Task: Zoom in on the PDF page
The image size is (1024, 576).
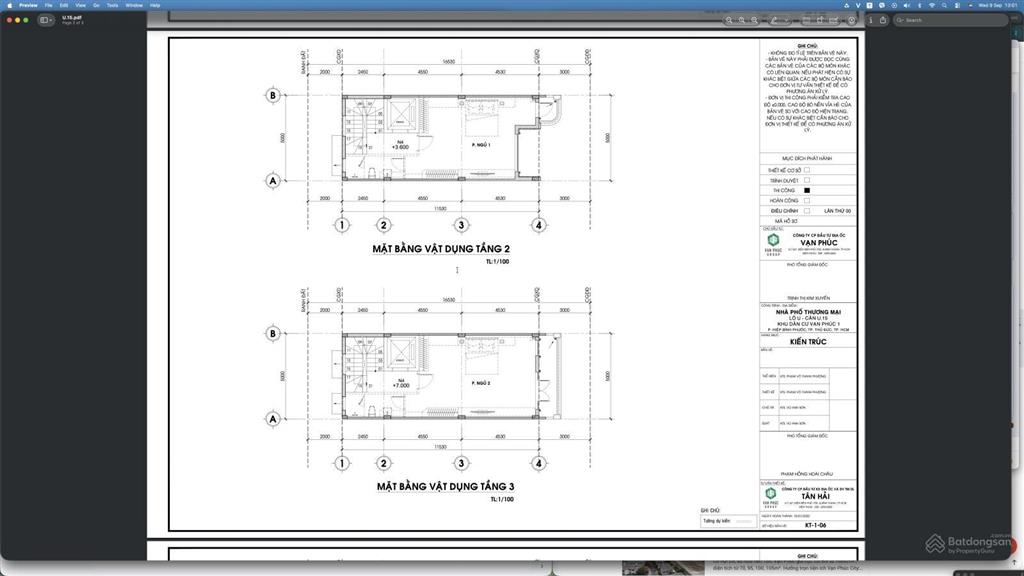Action: click(x=754, y=20)
